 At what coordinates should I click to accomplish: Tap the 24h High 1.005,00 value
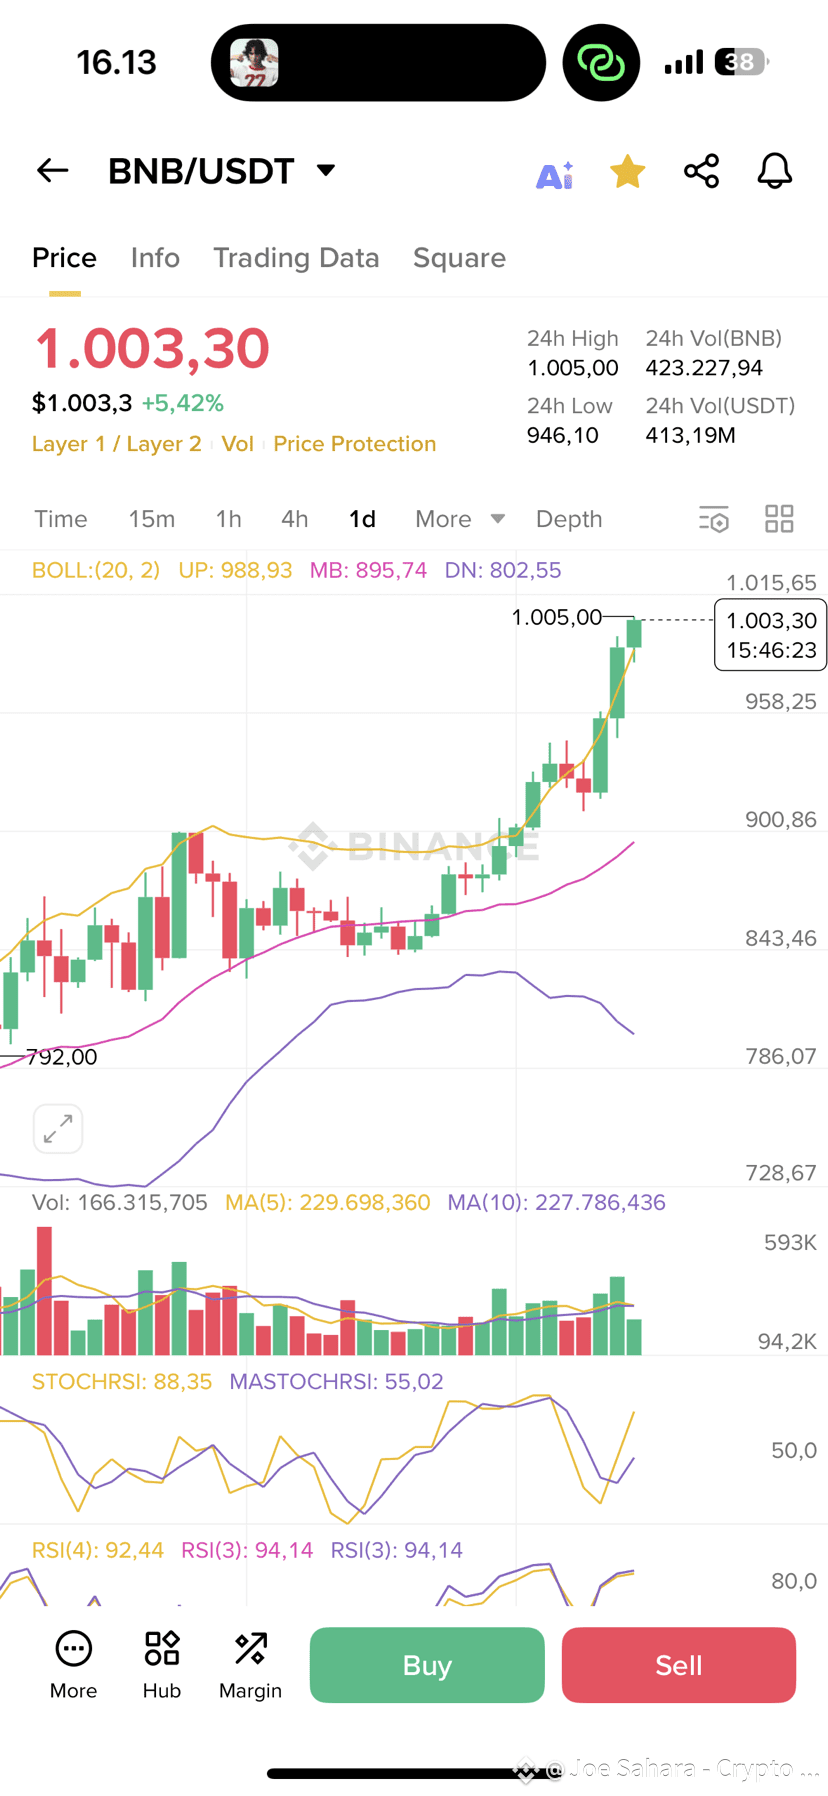[x=573, y=368]
